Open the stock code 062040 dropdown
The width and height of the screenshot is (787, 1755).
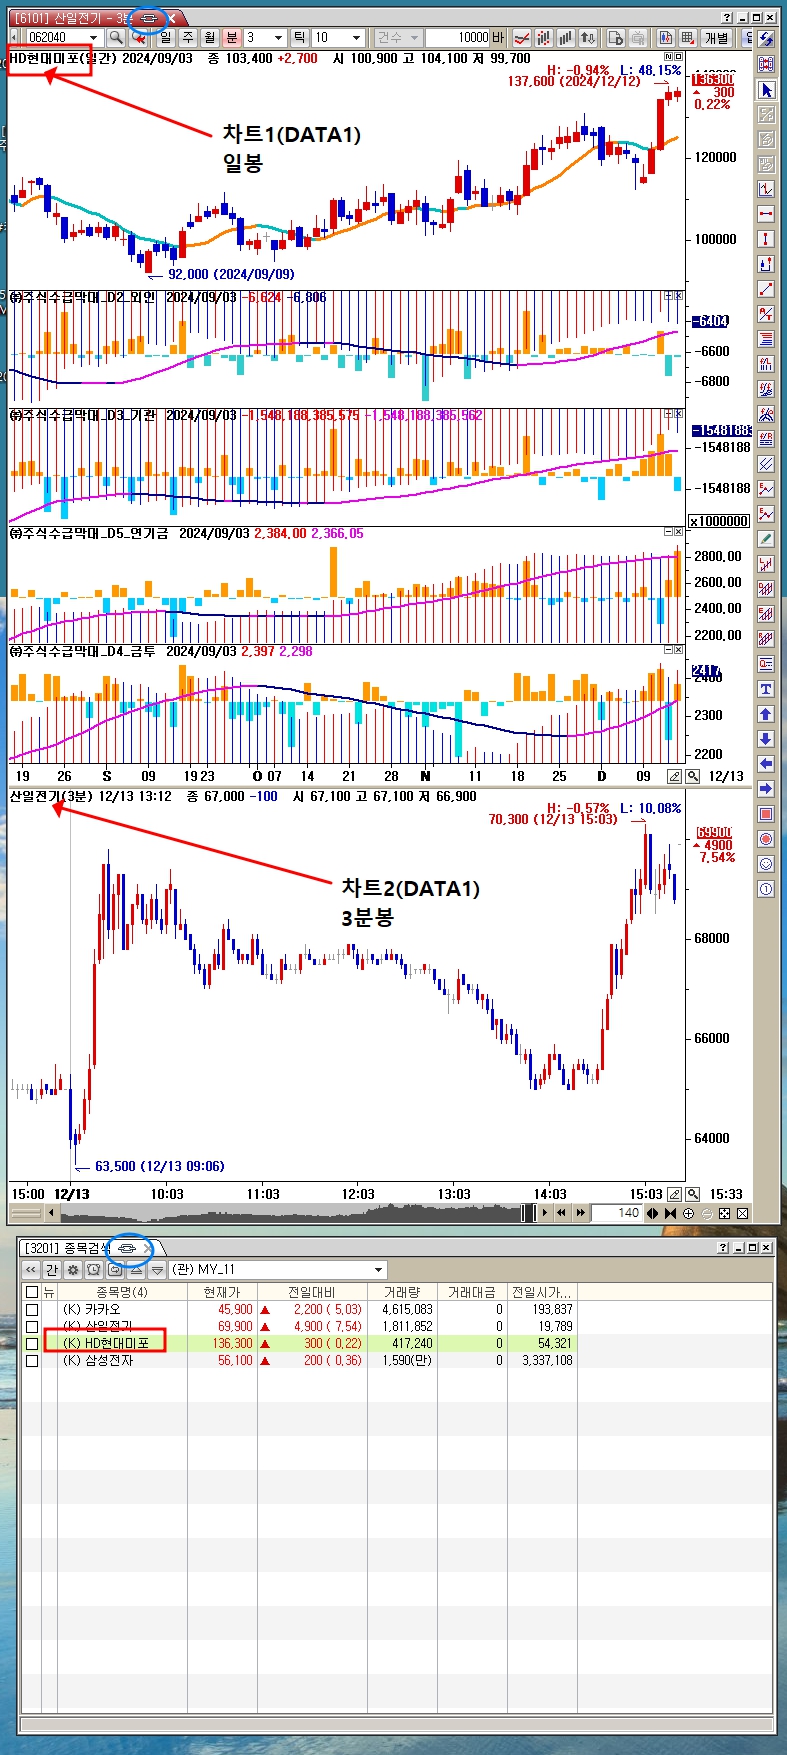click(x=94, y=38)
